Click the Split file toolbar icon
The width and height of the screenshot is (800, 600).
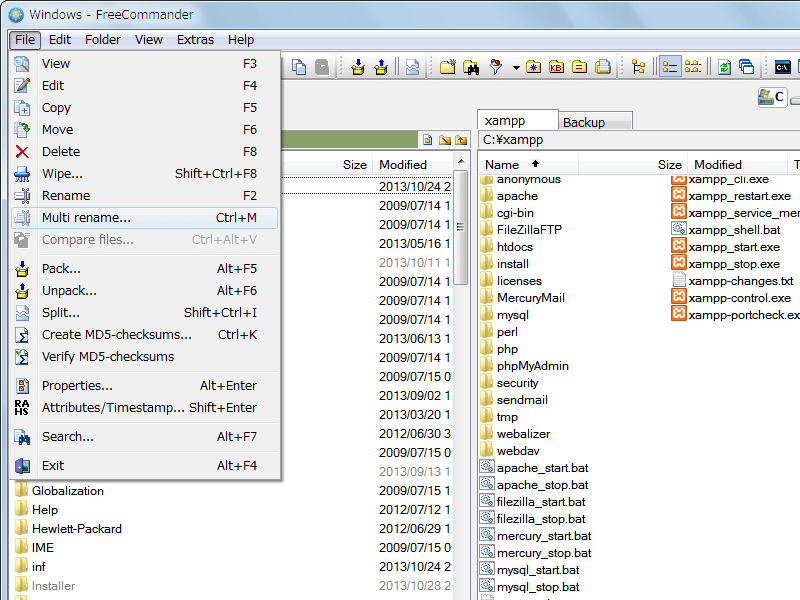(x=412, y=67)
